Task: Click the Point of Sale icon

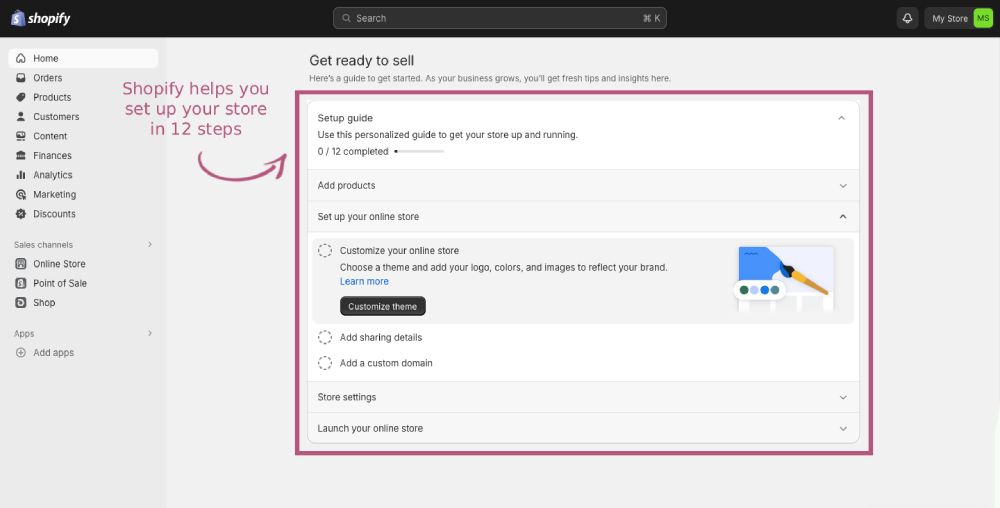Action: [21, 283]
